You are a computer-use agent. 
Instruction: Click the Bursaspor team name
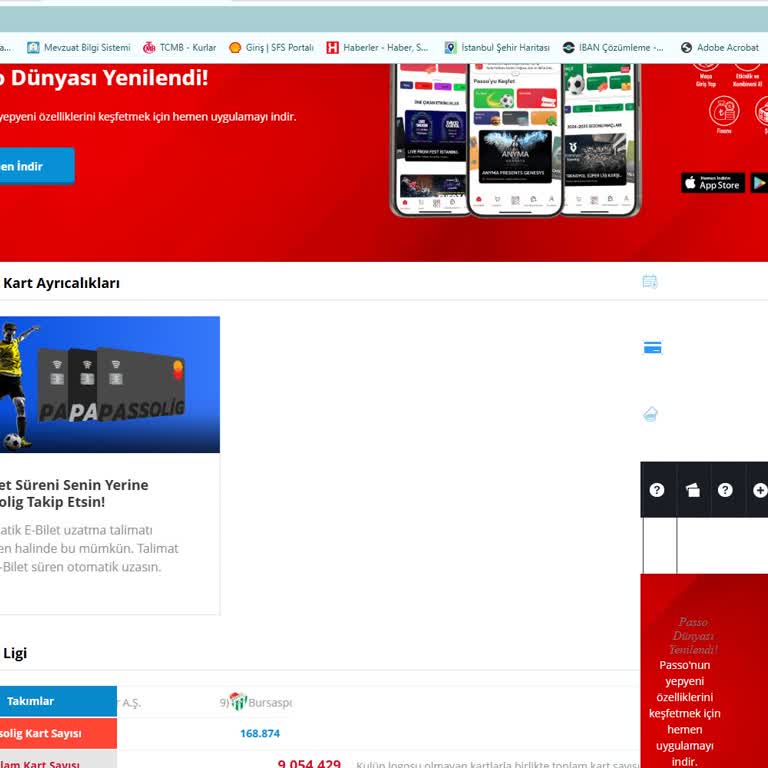(270, 702)
